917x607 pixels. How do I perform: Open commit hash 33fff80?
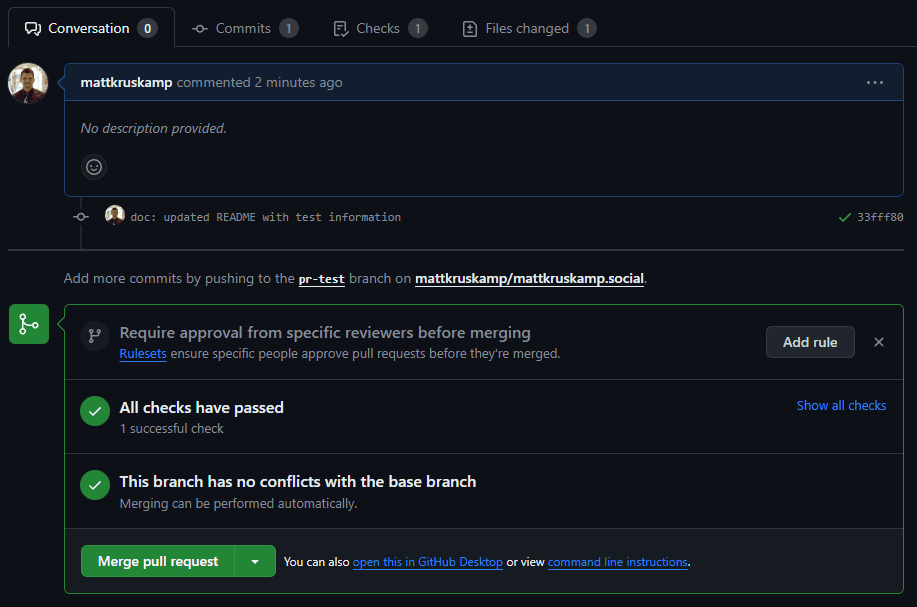pos(880,217)
